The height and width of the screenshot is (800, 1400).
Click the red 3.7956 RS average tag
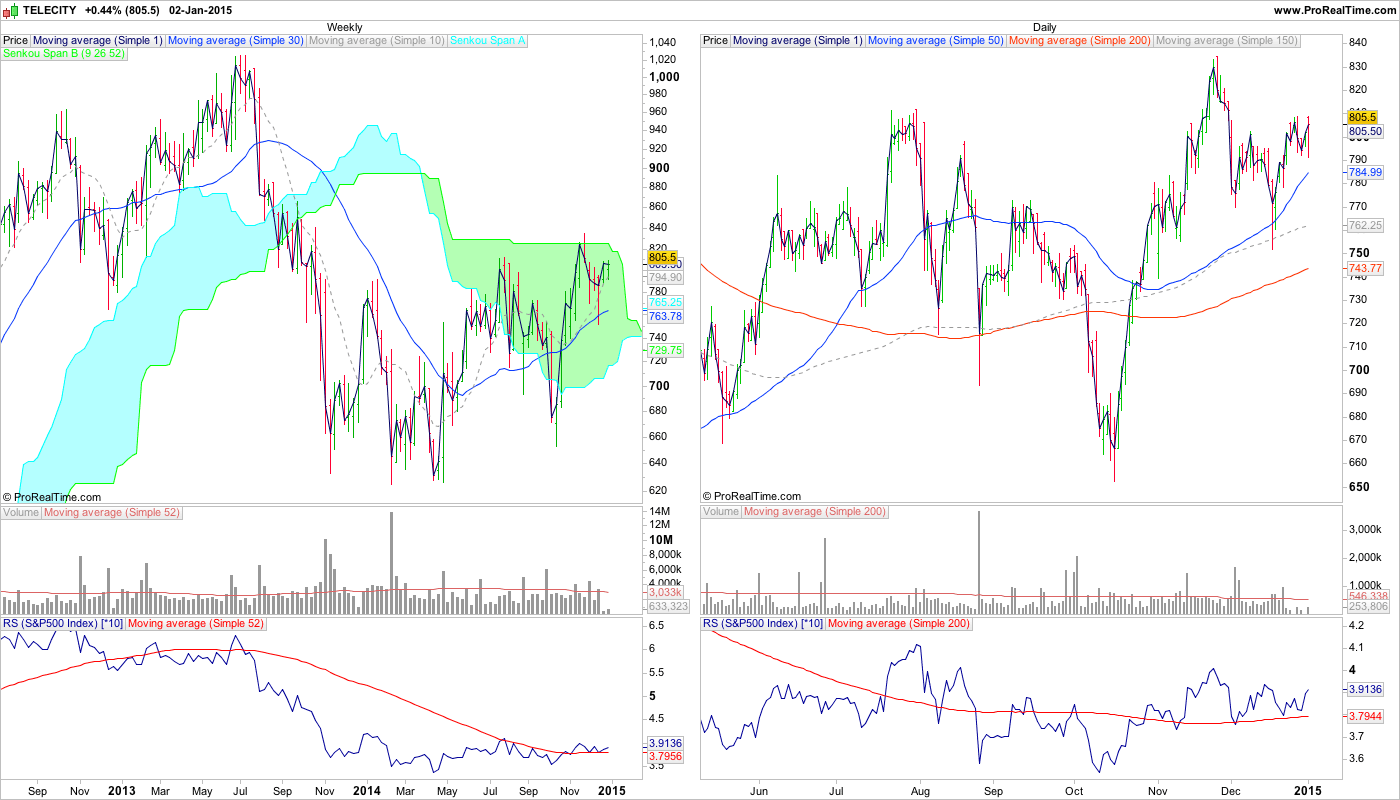(666, 756)
